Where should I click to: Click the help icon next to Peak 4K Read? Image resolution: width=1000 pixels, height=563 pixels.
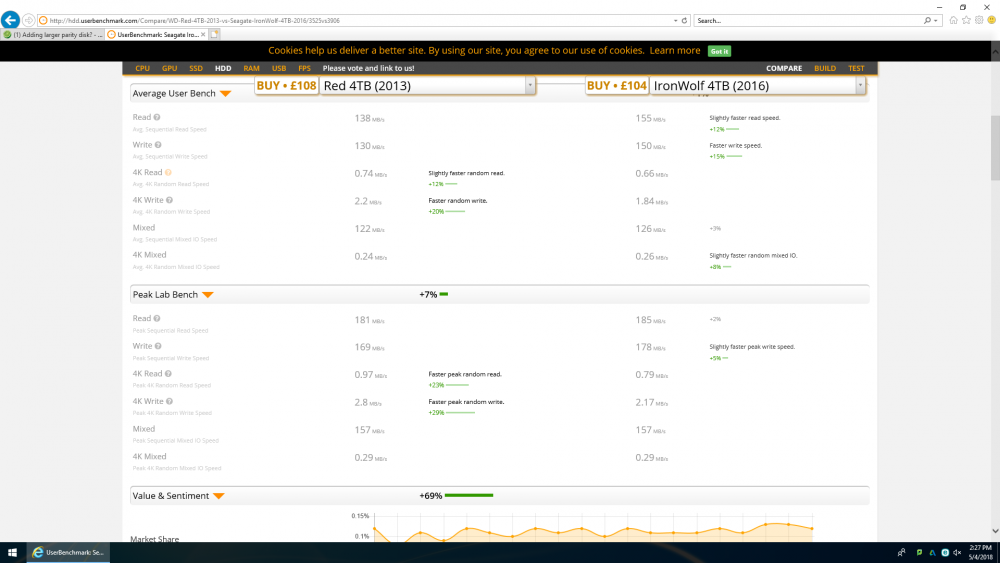[168, 374]
